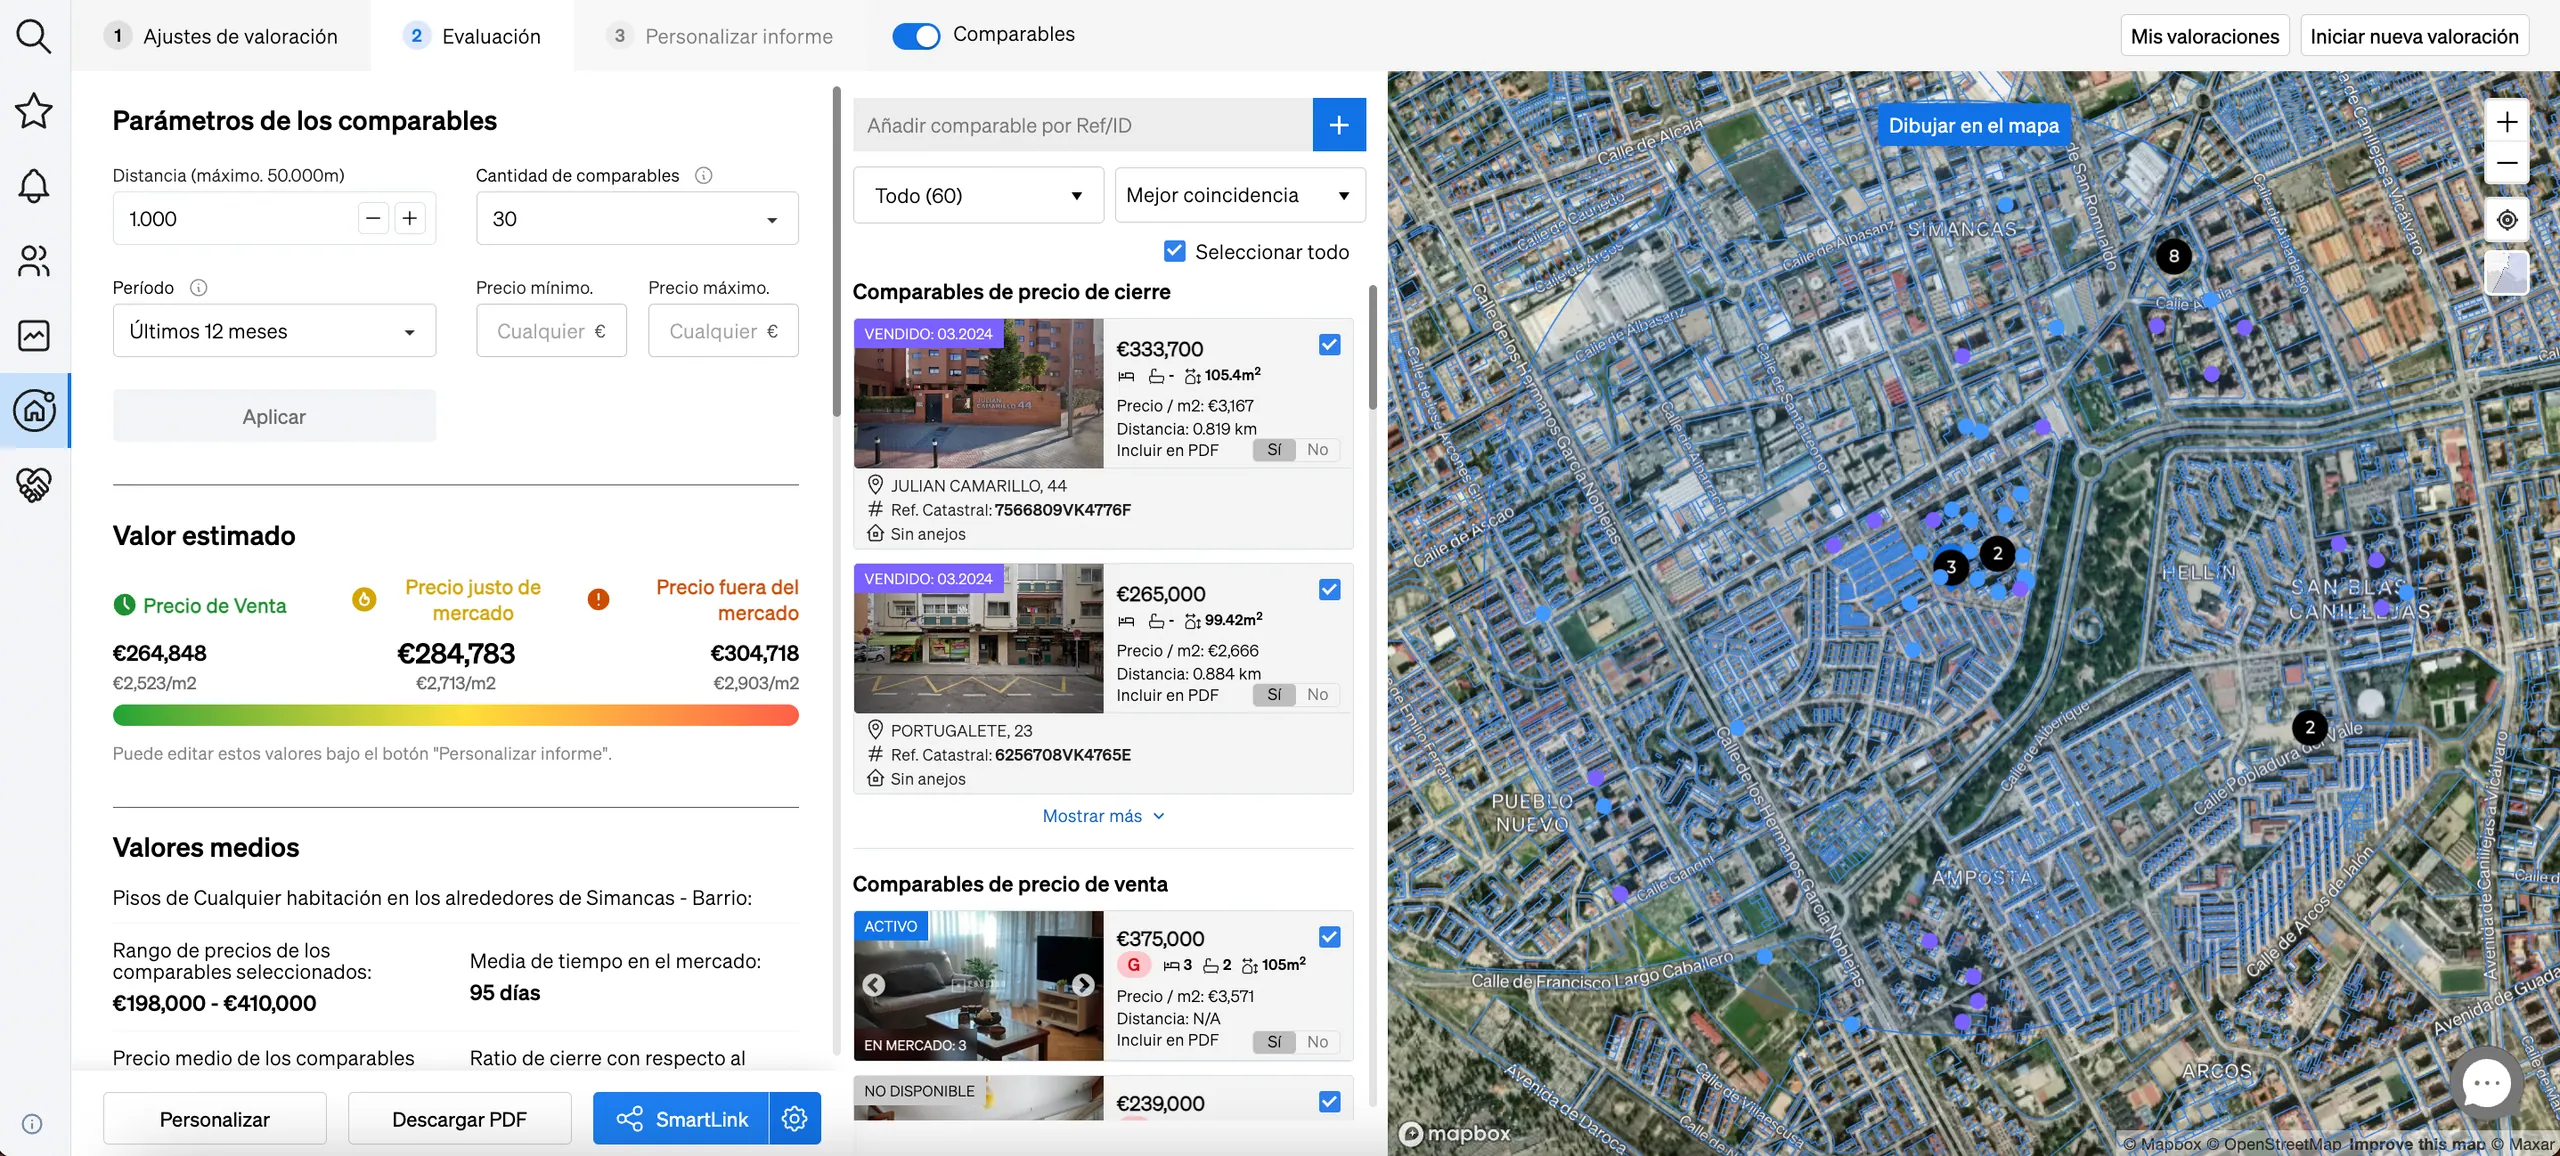Switch to Evaluación tab
The image size is (2560, 1156).
point(473,36)
